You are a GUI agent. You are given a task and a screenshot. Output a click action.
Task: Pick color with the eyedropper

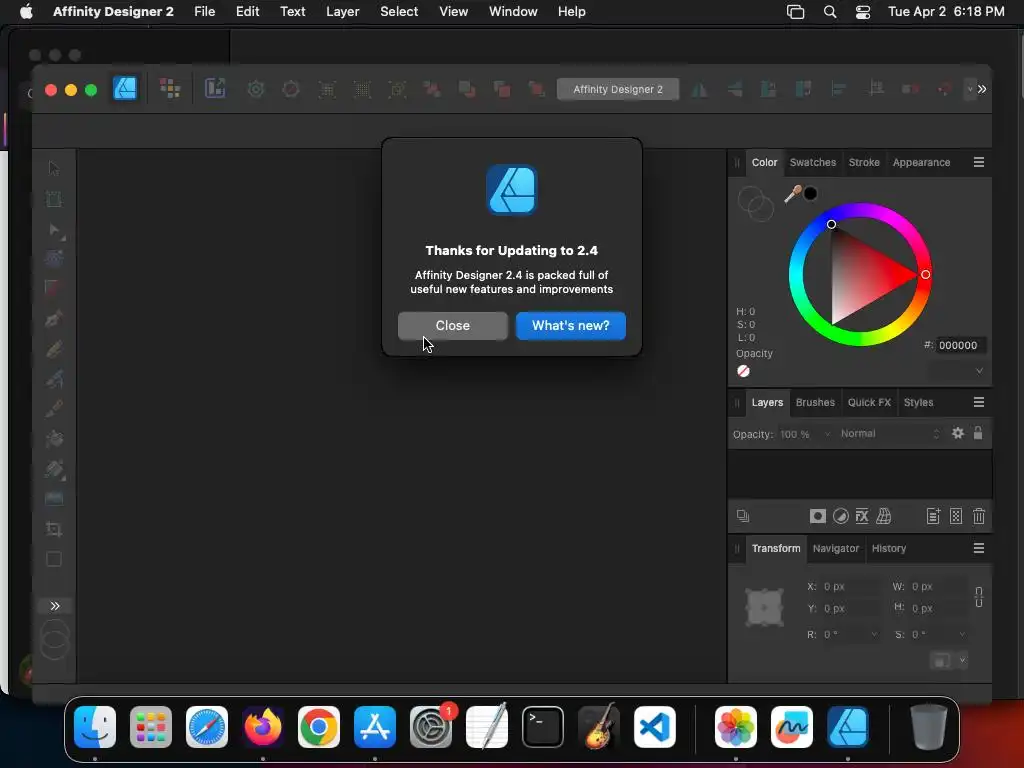[792, 193]
